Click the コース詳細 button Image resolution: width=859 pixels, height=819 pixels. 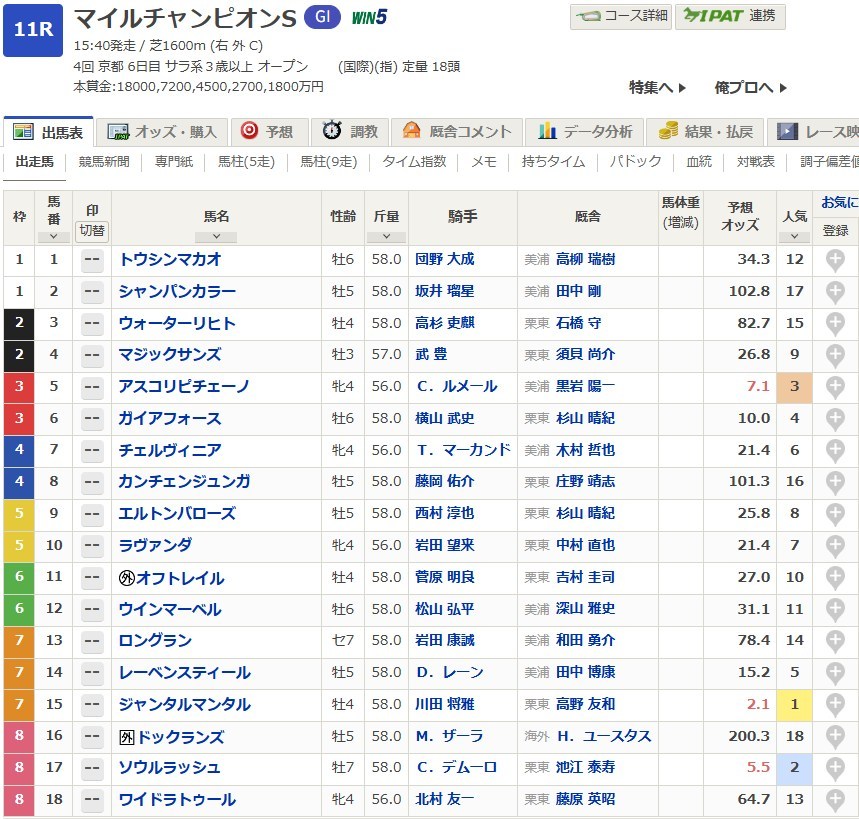pos(620,16)
